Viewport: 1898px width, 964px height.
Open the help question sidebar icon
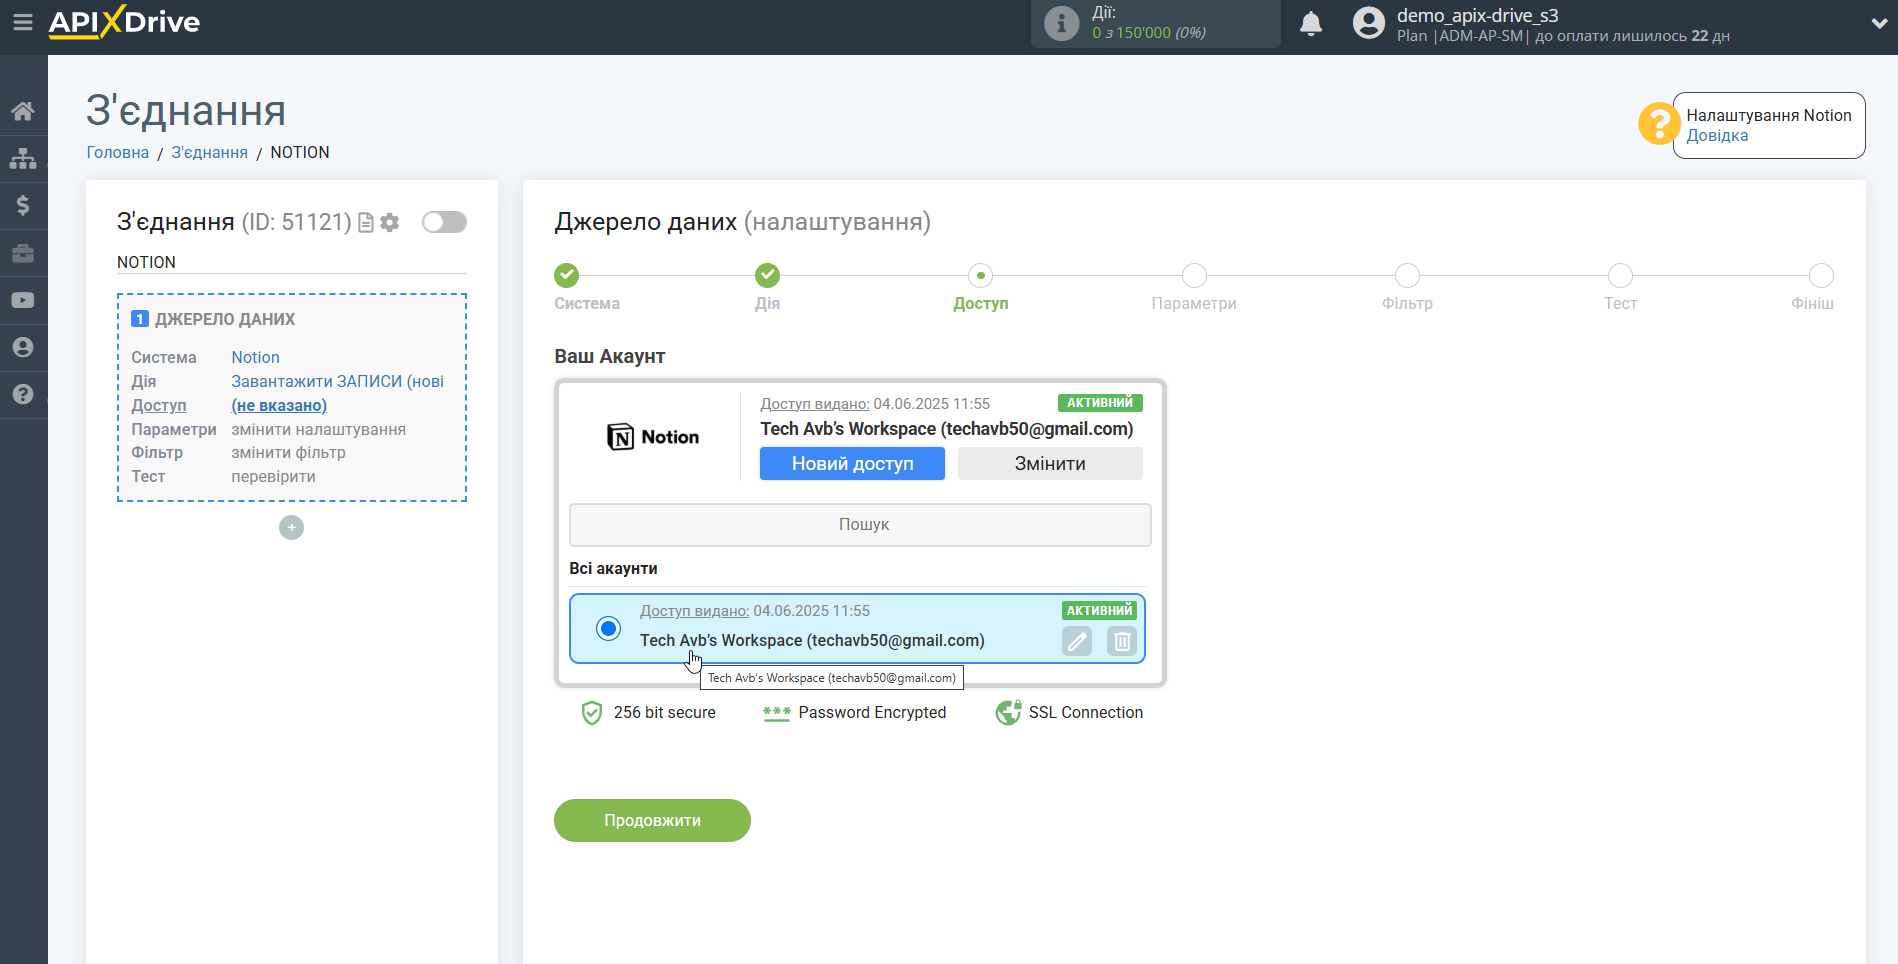23,394
